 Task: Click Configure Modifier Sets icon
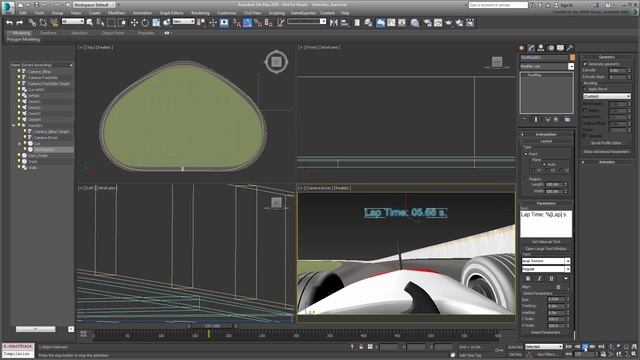coord(567,120)
